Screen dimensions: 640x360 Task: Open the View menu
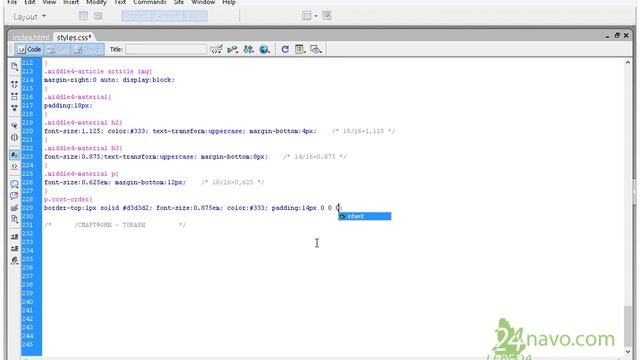point(49,2)
